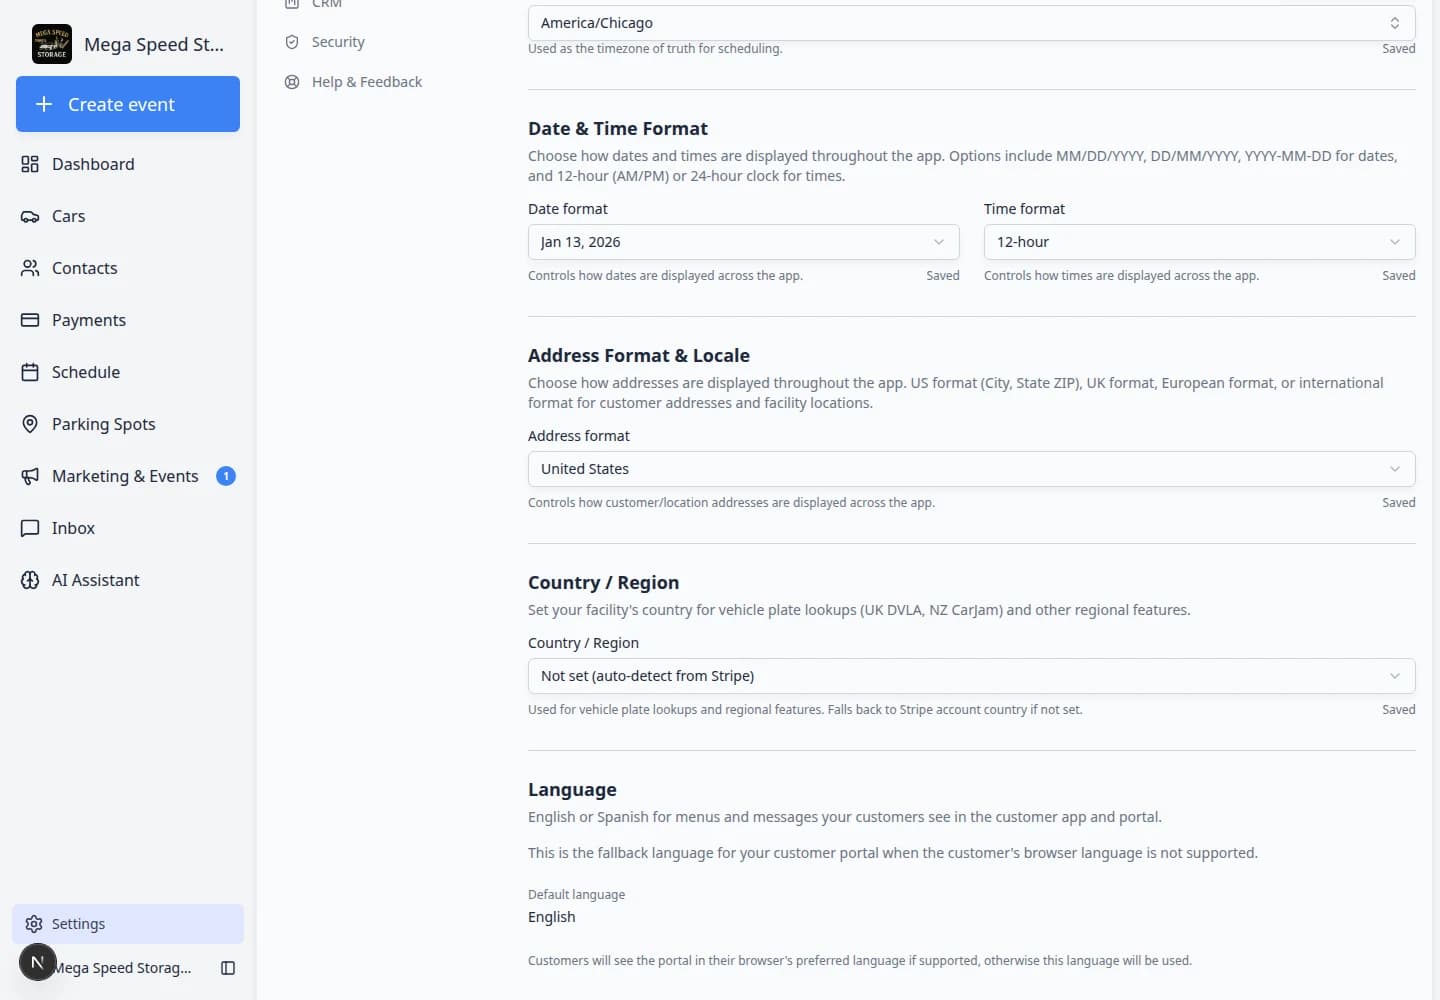The height and width of the screenshot is (1000, 1440).
Task: Open Contacts in the sidebar
Action: click(x=128, y=268)
